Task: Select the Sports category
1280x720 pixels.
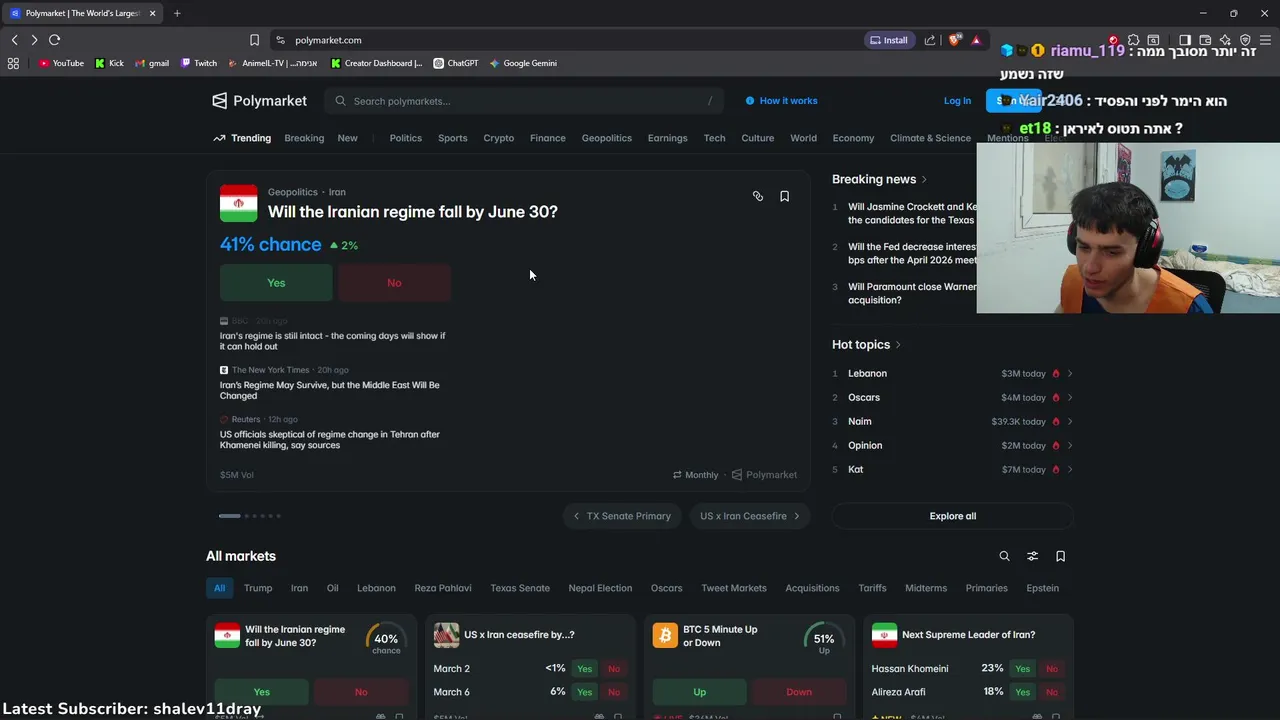Action: (452, 138)
